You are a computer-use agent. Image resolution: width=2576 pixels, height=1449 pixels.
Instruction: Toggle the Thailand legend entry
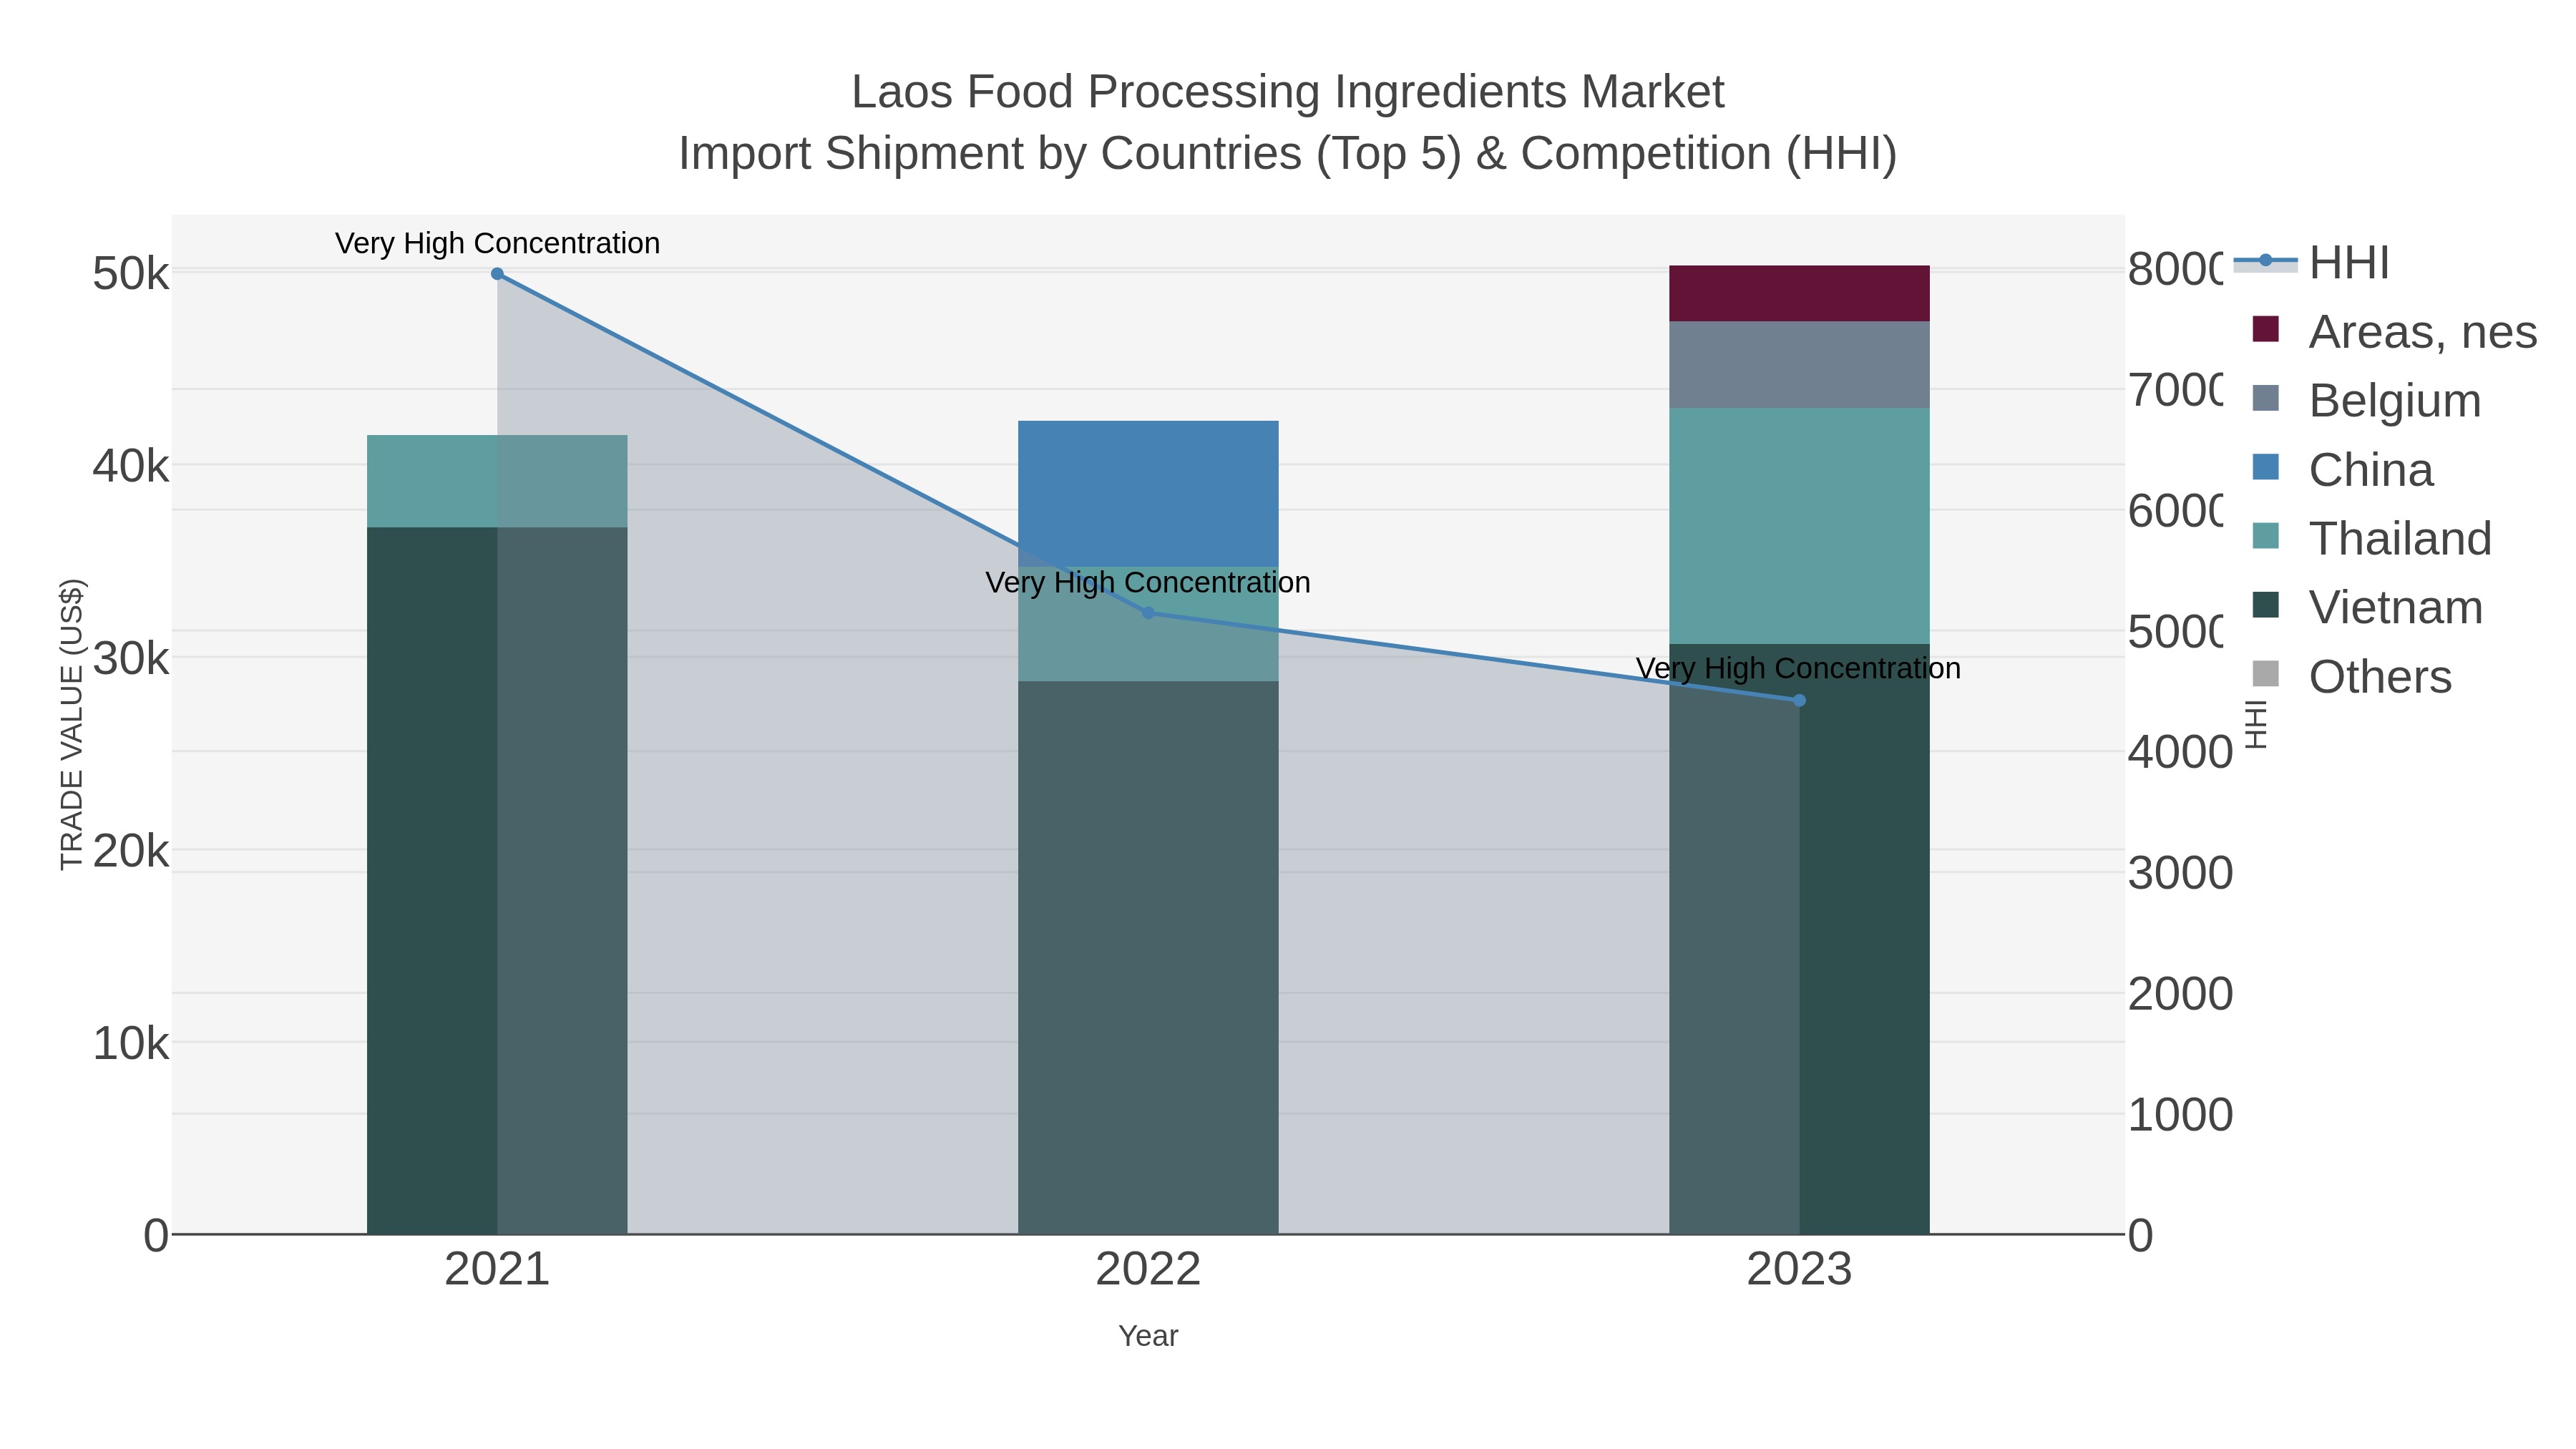tap(2371, 538)
